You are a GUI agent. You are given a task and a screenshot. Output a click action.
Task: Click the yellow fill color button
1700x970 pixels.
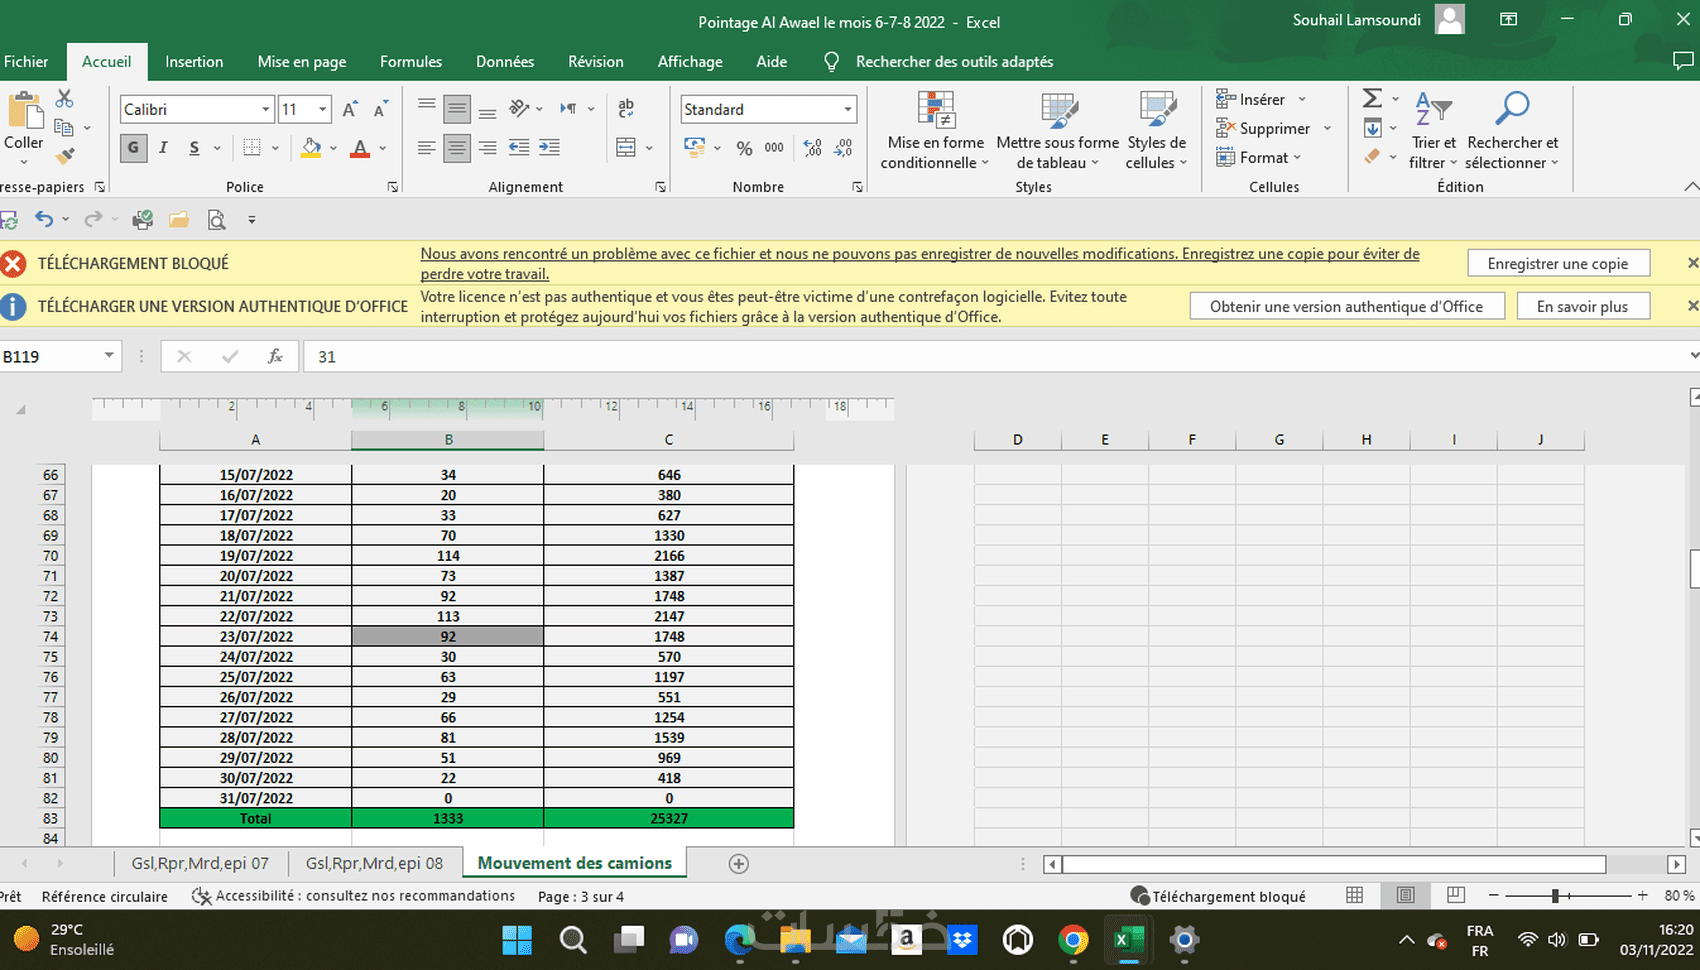[x=311, y=148]
